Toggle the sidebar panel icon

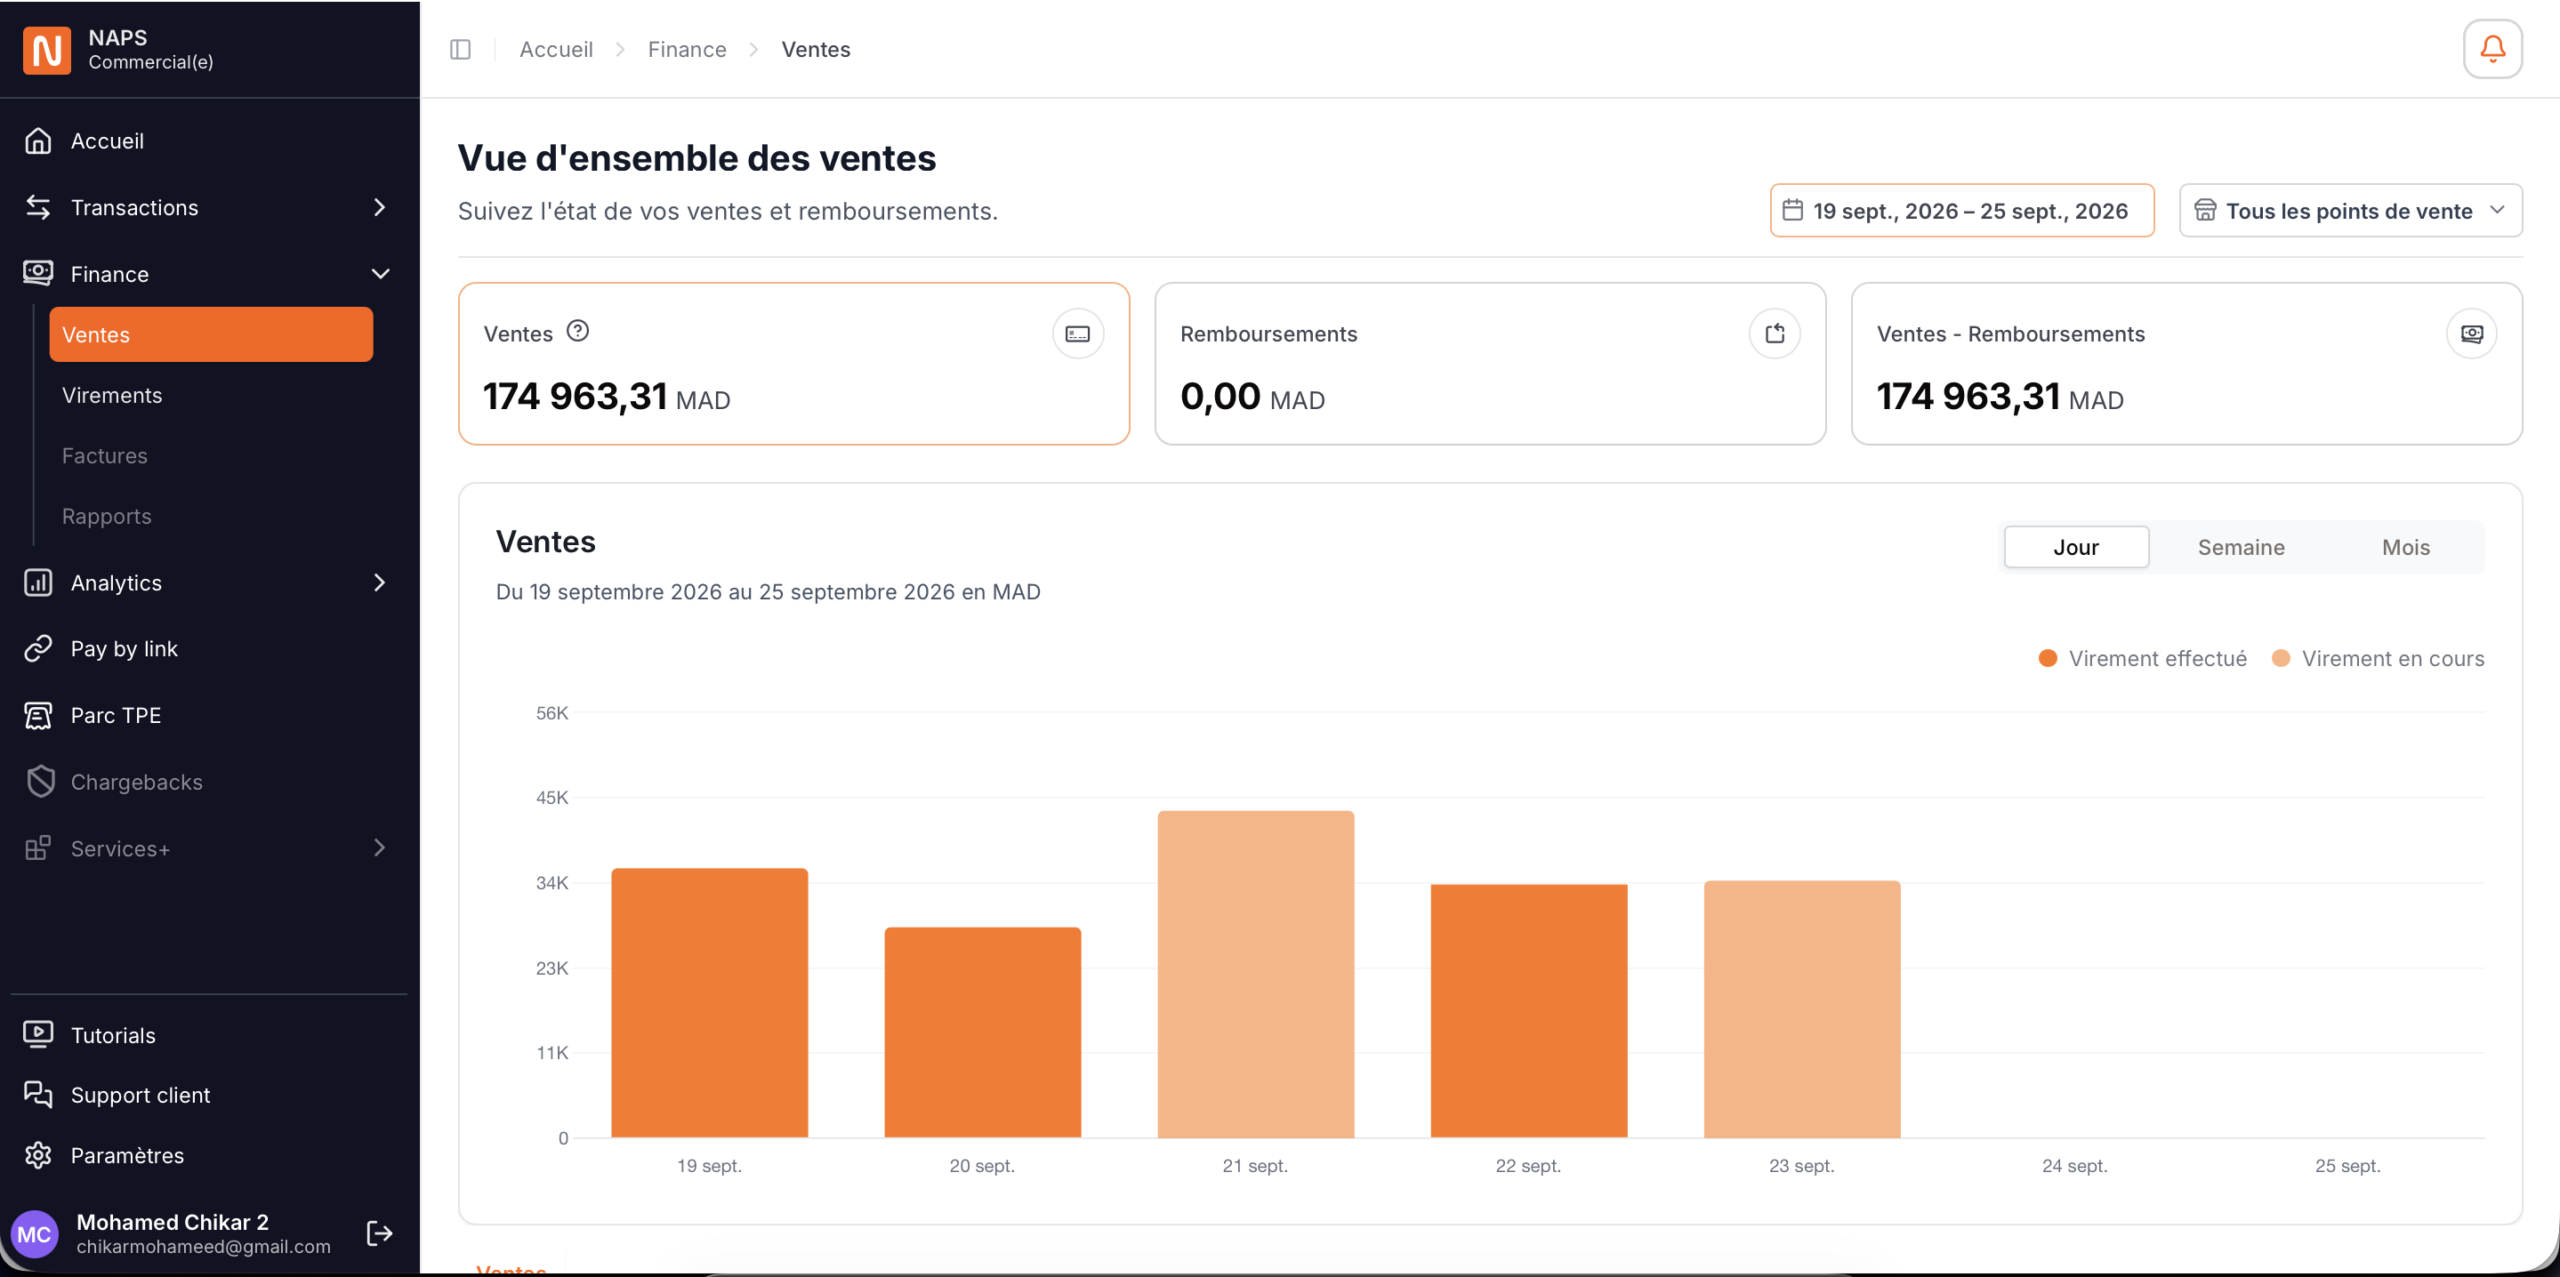pyautogui.click(x=460, y=49)
